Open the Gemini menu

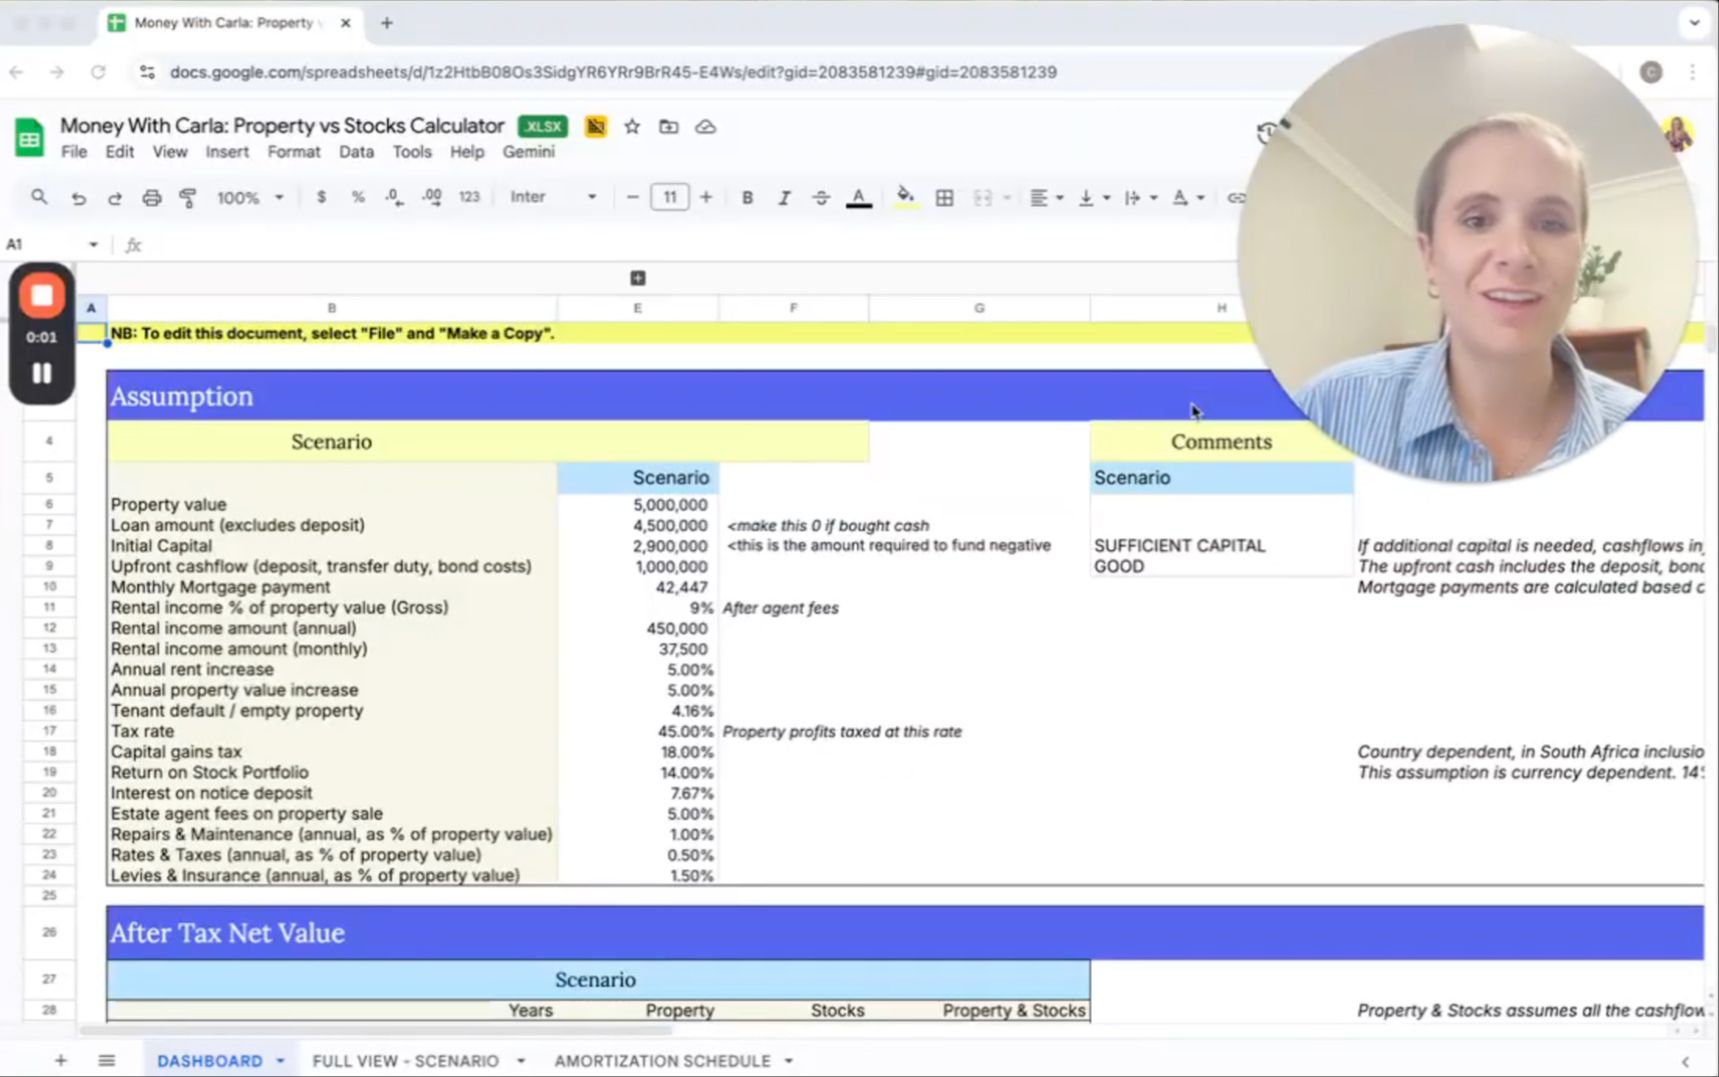click(x=528, y=152)
